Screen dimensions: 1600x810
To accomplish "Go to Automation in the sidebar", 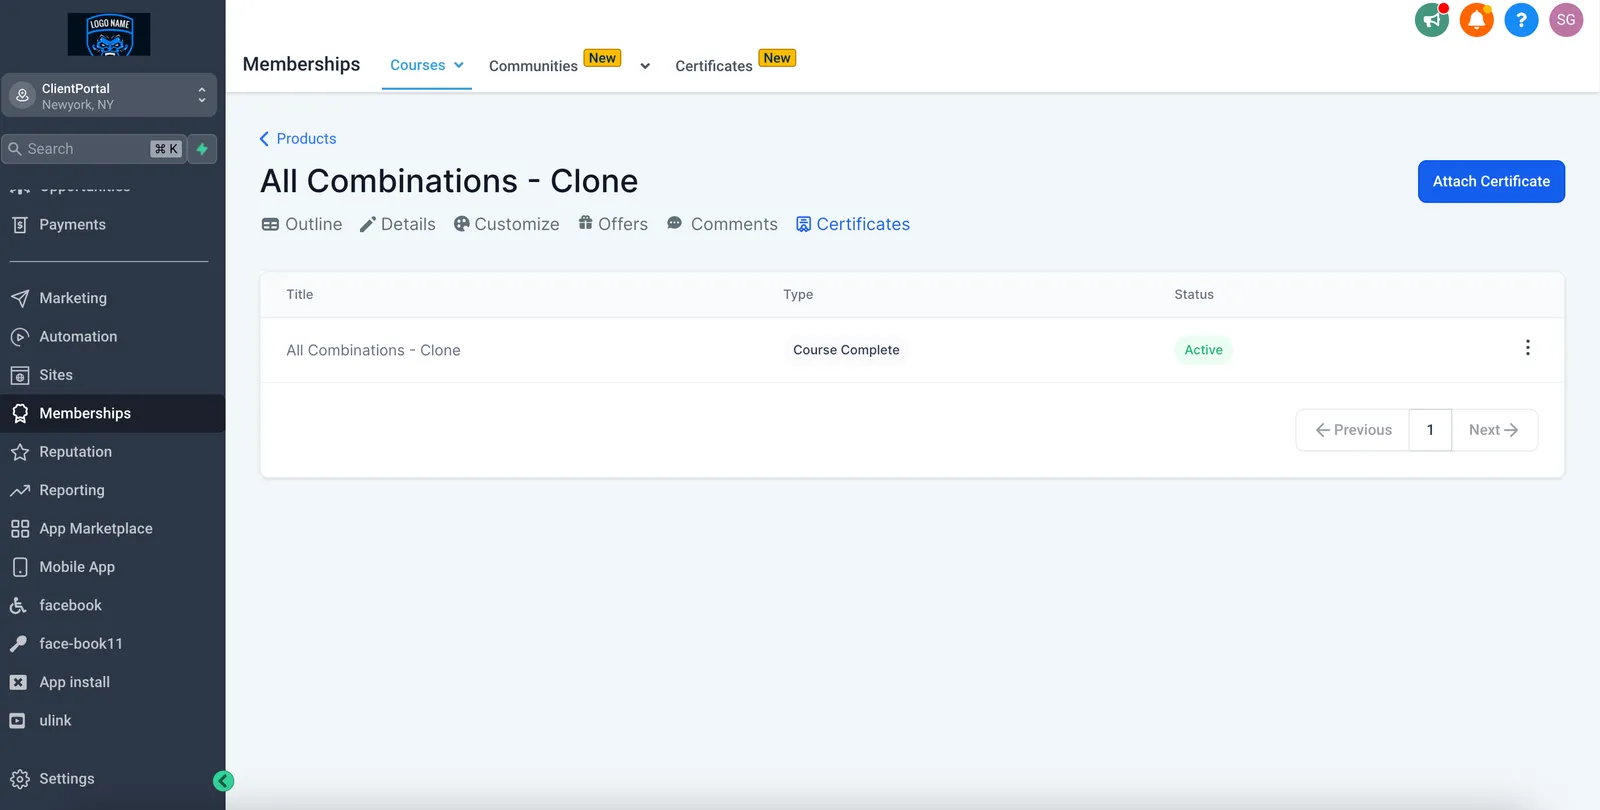I will (112, 337).
